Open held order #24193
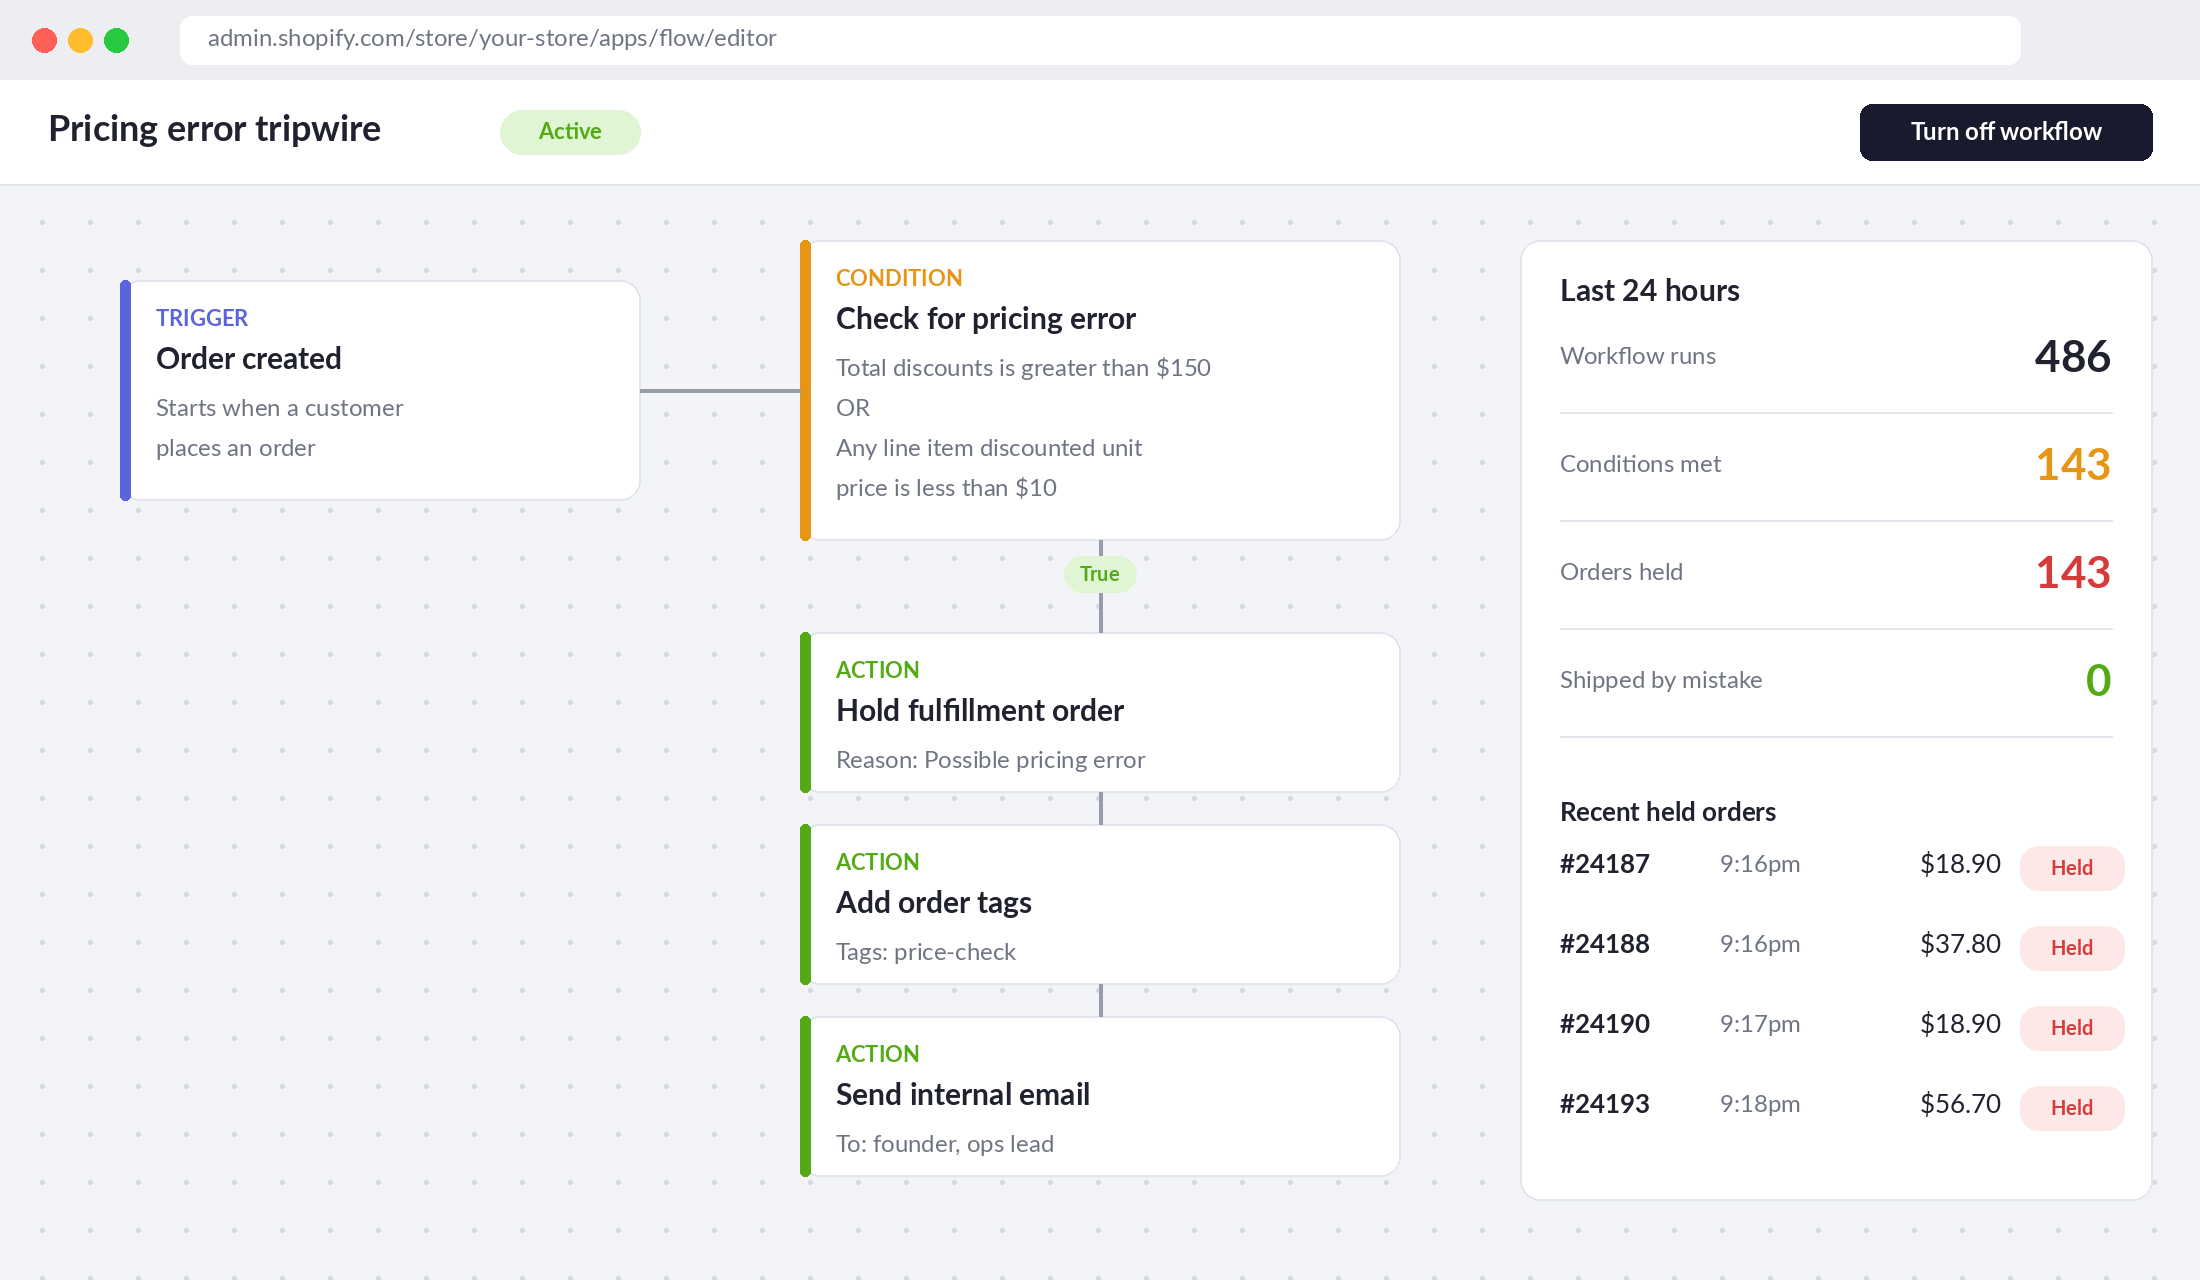This screenshot has height=1280, width=2200. point(1604,1104)
